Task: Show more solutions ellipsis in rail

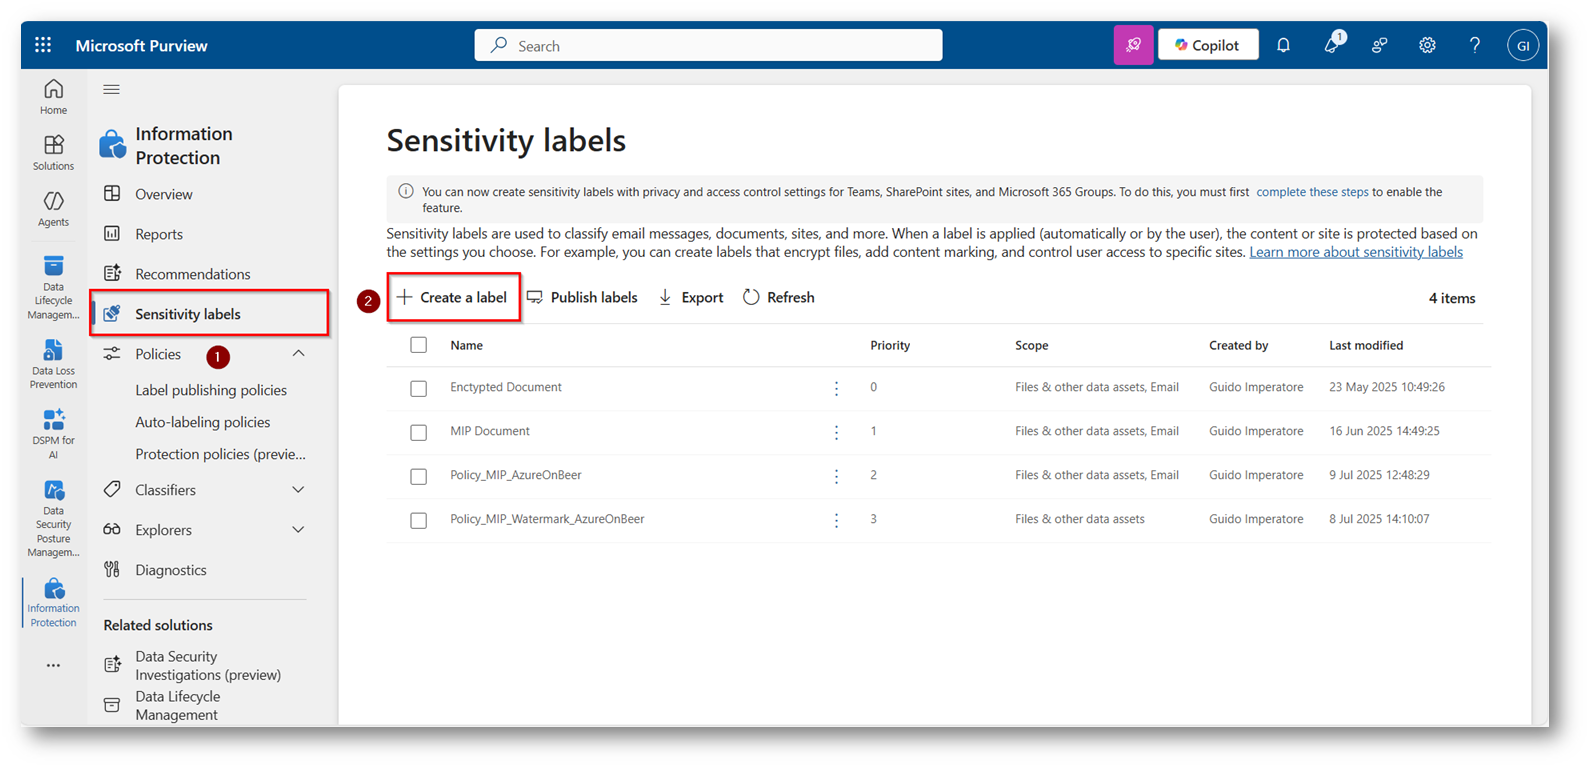Action: (53, 665)
